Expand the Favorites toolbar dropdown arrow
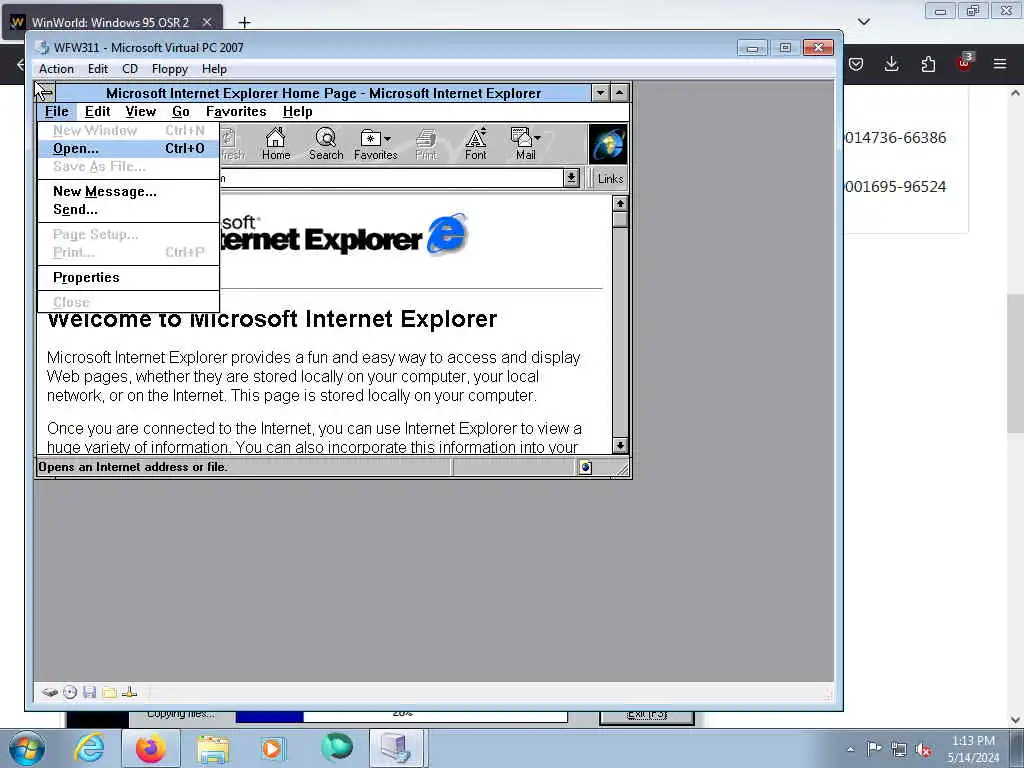Image resolution: width=1024 pixels, height=768 pixels. click(387, 138)
